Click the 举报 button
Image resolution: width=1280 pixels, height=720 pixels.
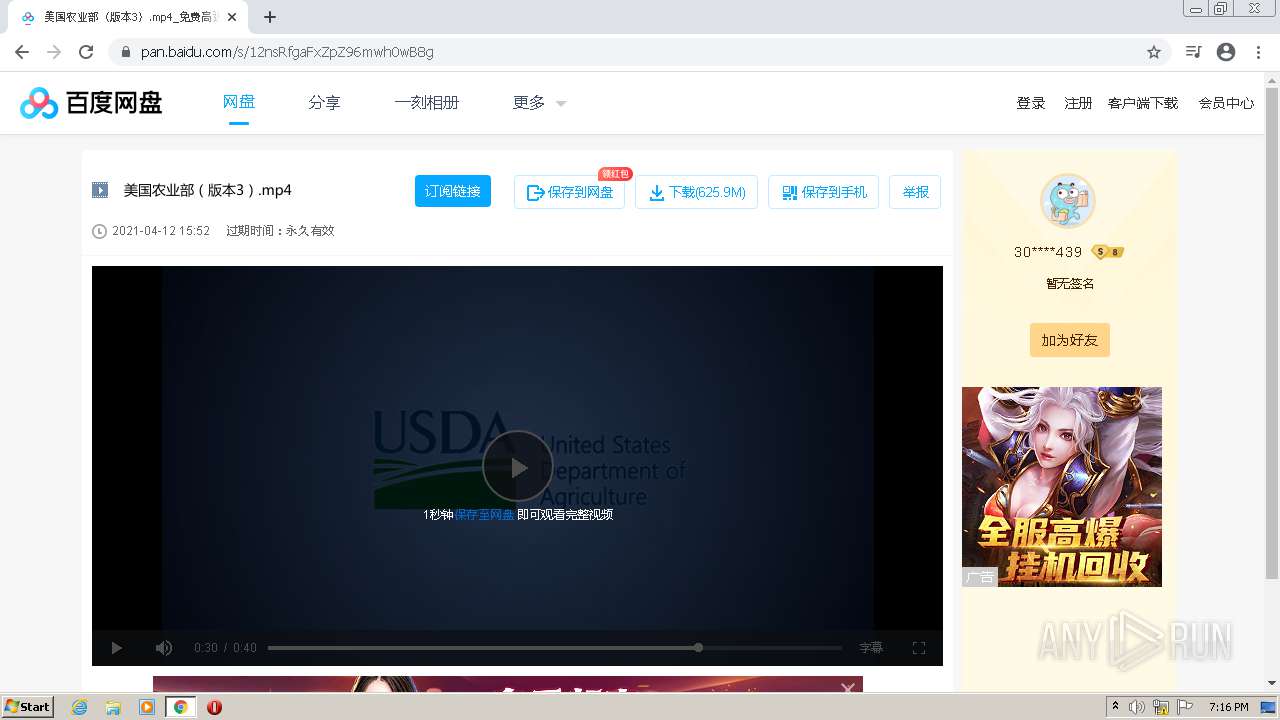[915, 192]
